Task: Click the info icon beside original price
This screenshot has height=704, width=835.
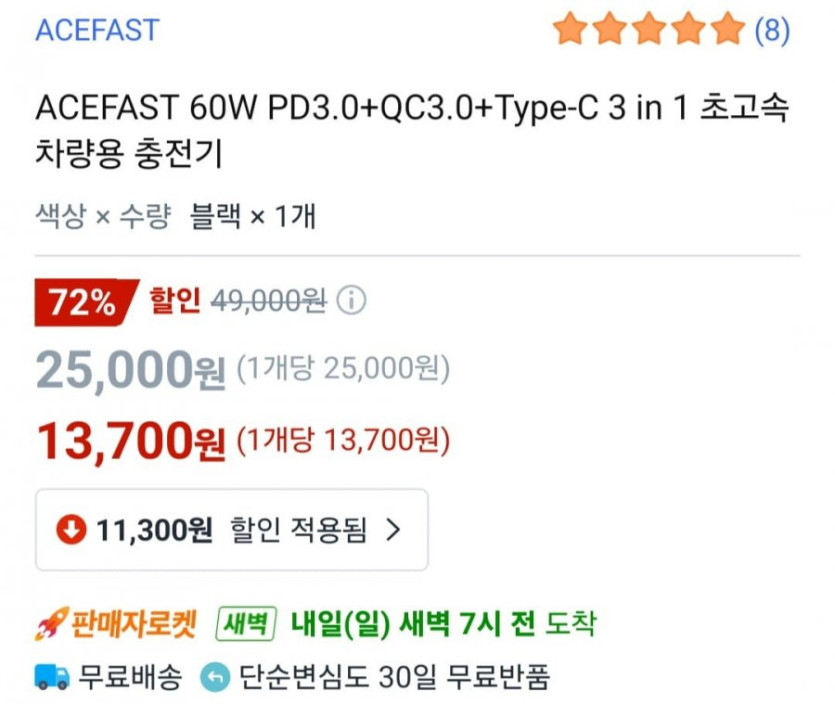Action: pos(351,300)
